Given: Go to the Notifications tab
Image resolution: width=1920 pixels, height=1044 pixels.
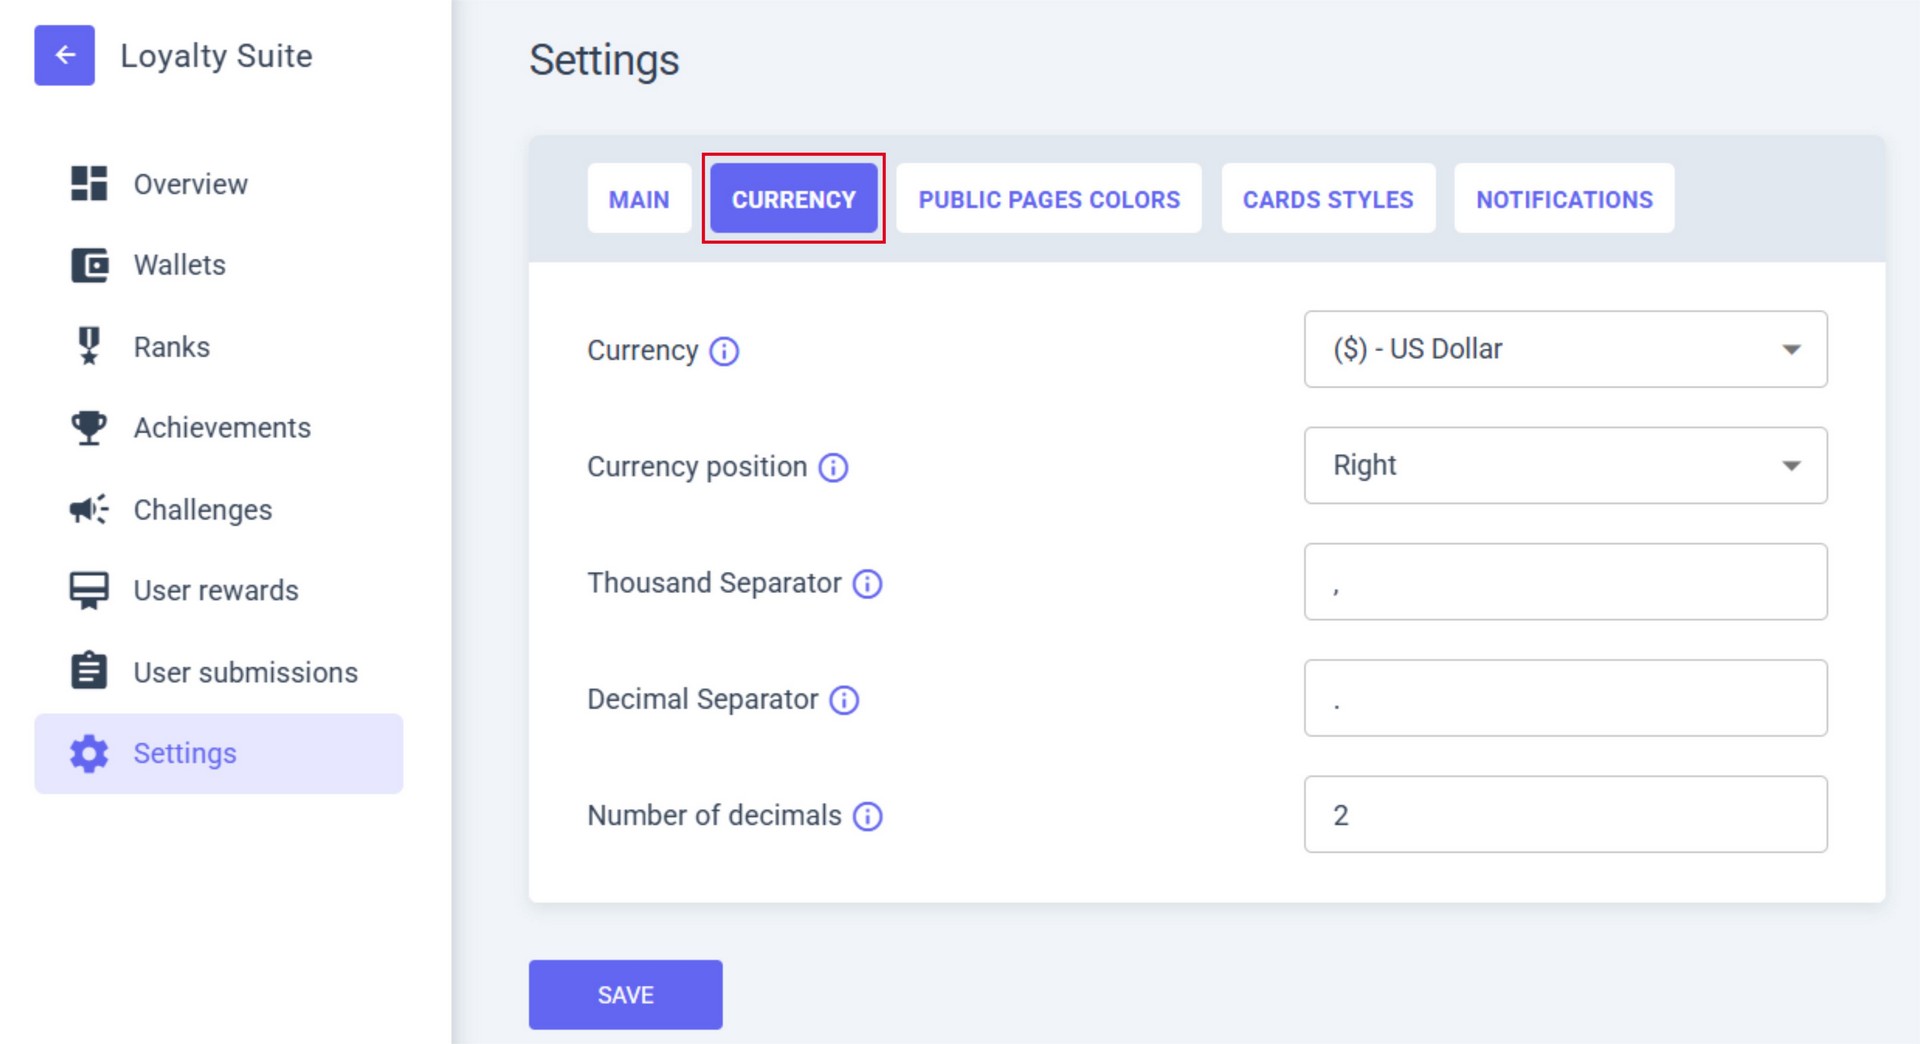Looking at the screenshot, I should [1564, 199].
